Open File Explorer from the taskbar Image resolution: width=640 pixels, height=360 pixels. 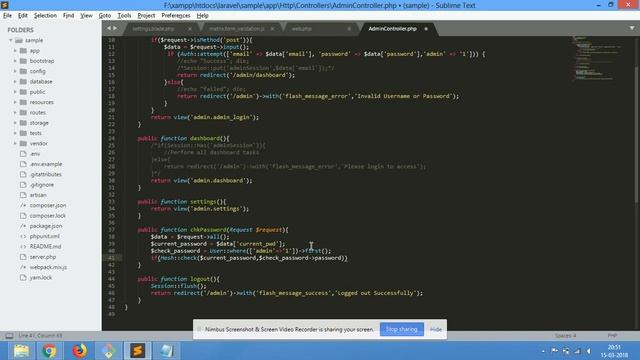pyautogui.click(x=21, y=351)
